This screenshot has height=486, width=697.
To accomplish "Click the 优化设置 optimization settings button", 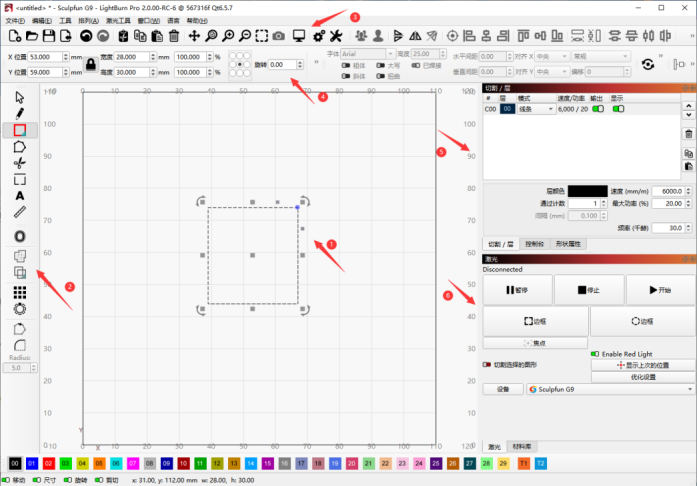I will pyautogui.click(x=643, y=377).
